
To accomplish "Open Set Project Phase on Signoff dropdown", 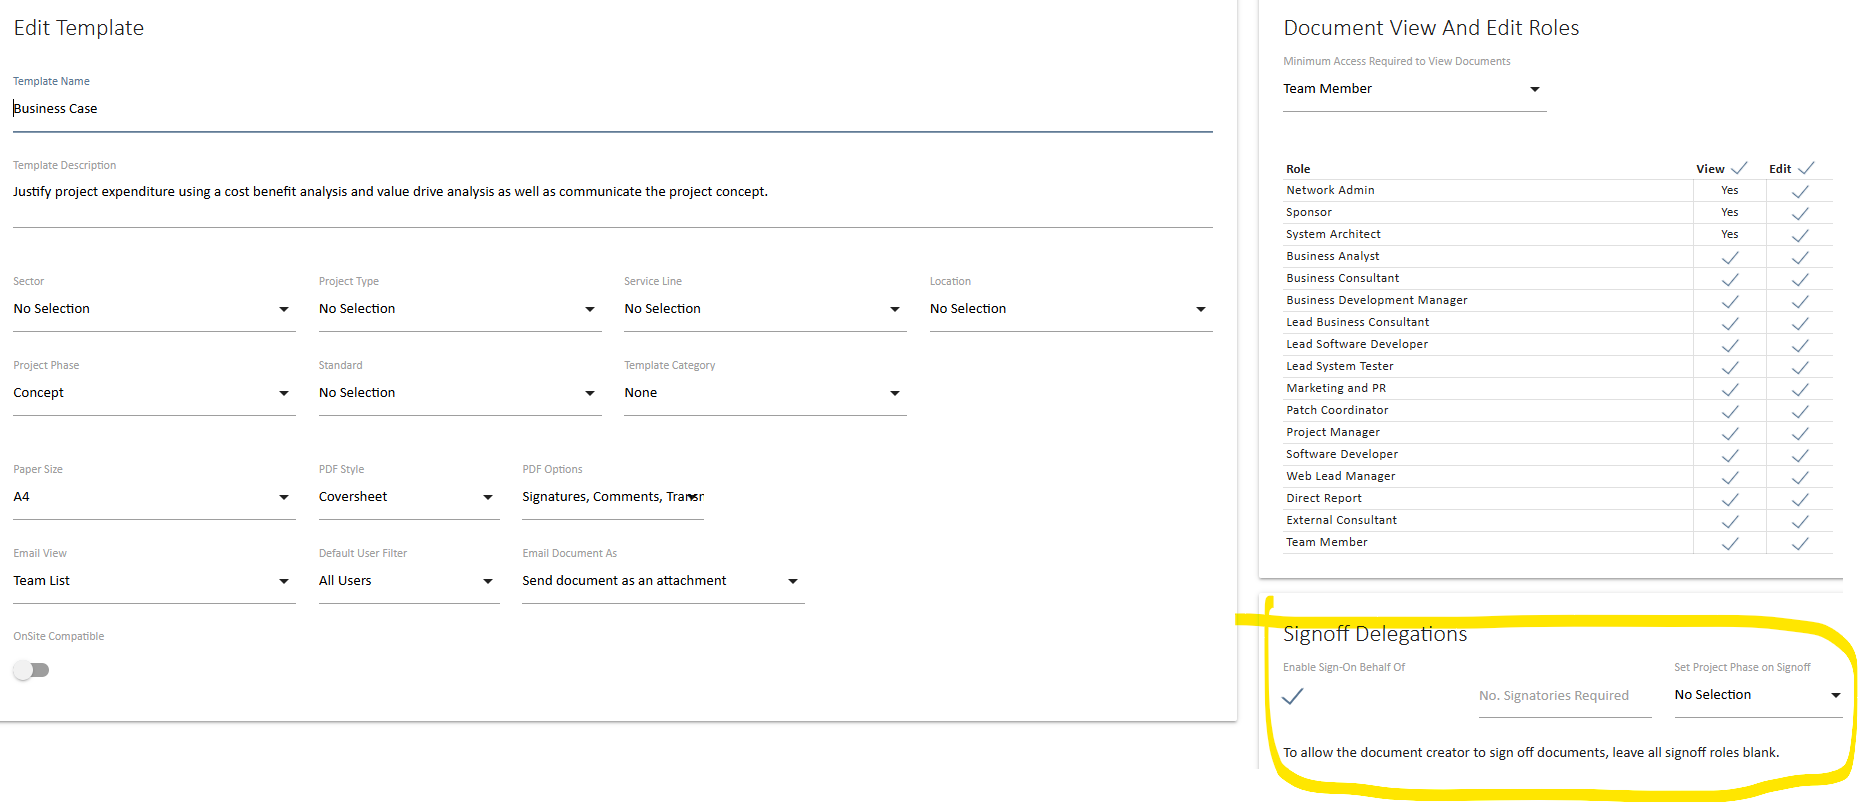I will (x=1758, y=695).
